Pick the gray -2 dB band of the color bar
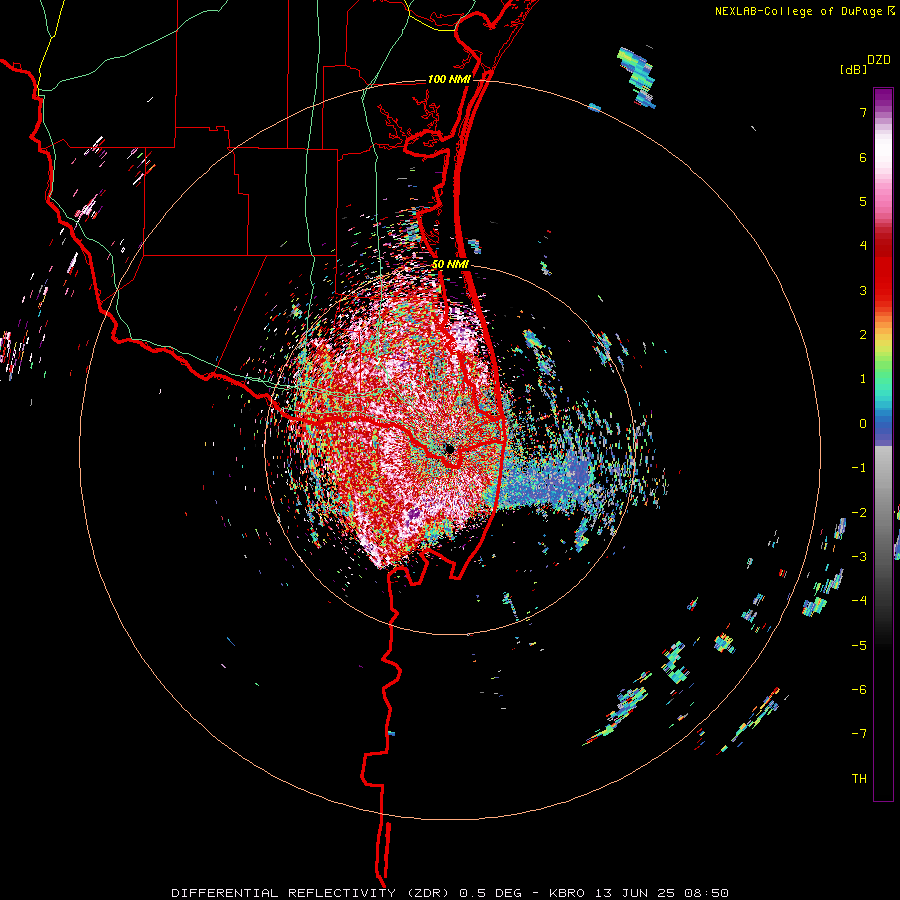The height and width of the screenshot is (900, 900). [x=883, y=513]
